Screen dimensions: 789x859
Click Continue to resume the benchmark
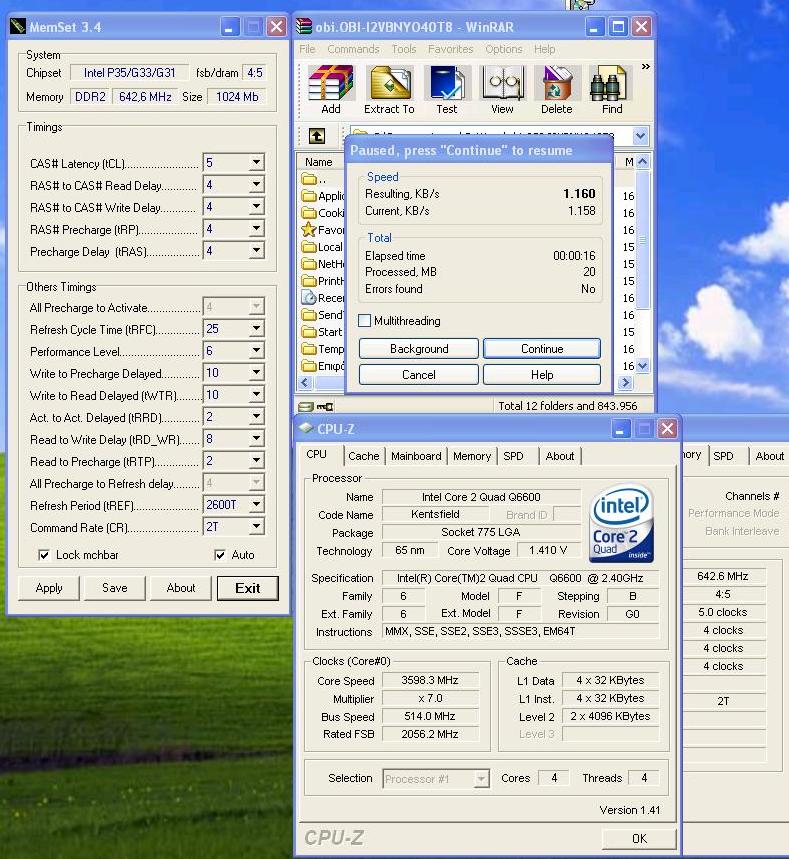[x=542, y=348]
